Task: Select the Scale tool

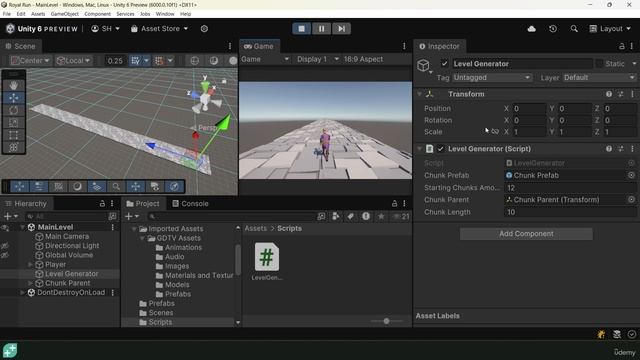Action: [x=14, y=122]
